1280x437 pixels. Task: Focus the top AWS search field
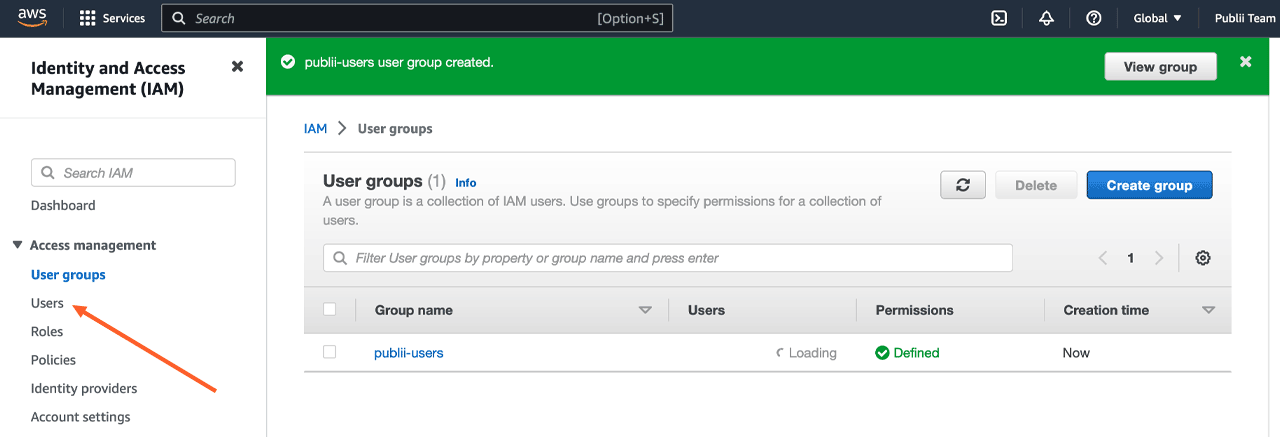417,18
